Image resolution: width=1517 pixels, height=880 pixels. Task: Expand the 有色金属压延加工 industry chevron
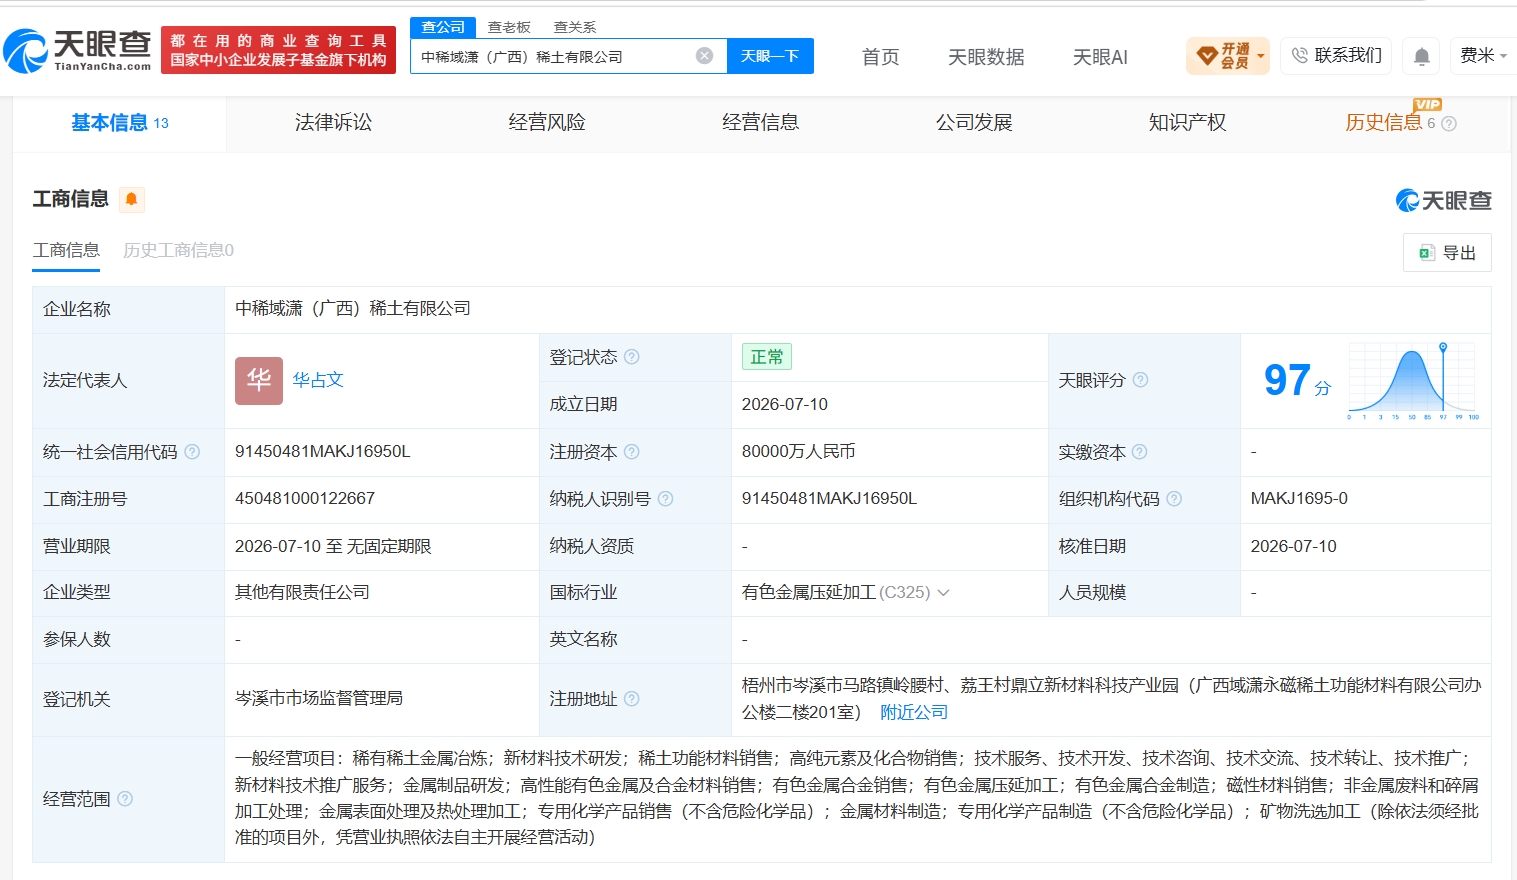pyautogui.click(x=943, y=593)
